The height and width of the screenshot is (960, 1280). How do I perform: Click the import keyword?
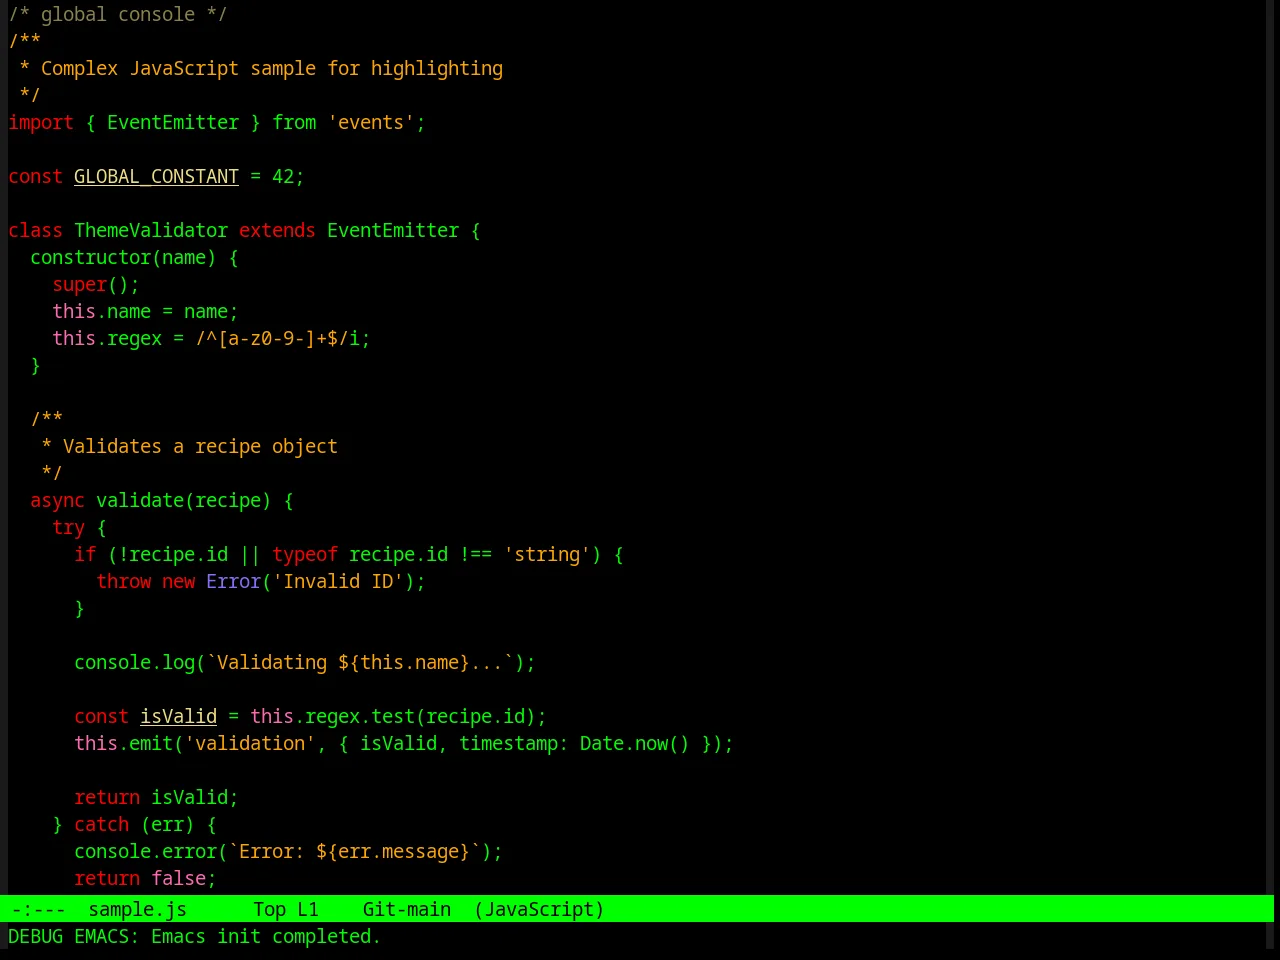pos(41,122)
